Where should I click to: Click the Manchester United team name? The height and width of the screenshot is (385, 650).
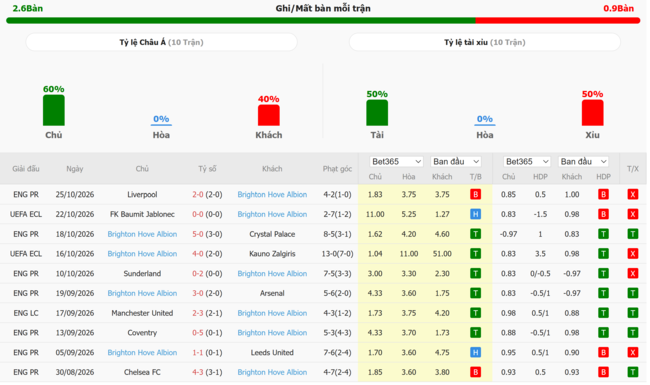142,313
